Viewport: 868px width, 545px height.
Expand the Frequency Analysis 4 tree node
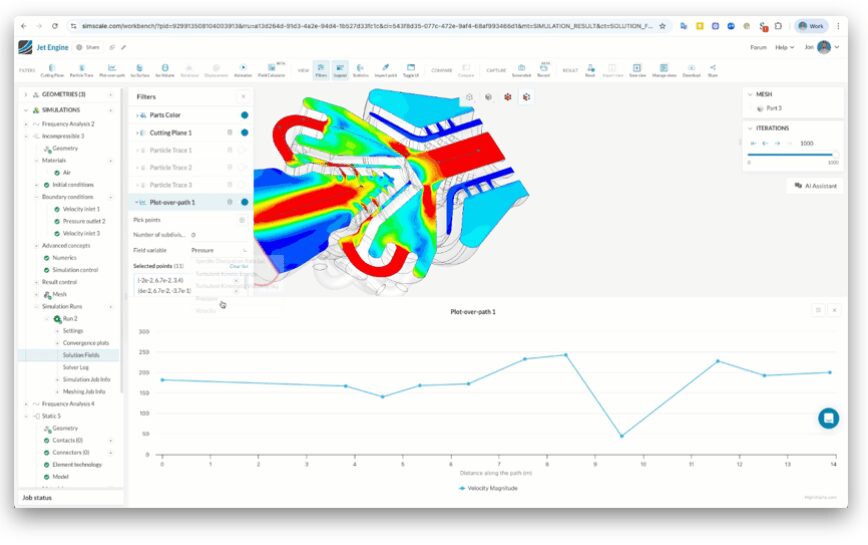click(x=25, y=404)
